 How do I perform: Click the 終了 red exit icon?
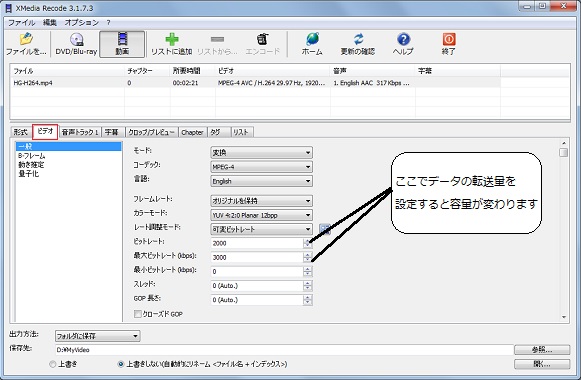click(449, 39)
